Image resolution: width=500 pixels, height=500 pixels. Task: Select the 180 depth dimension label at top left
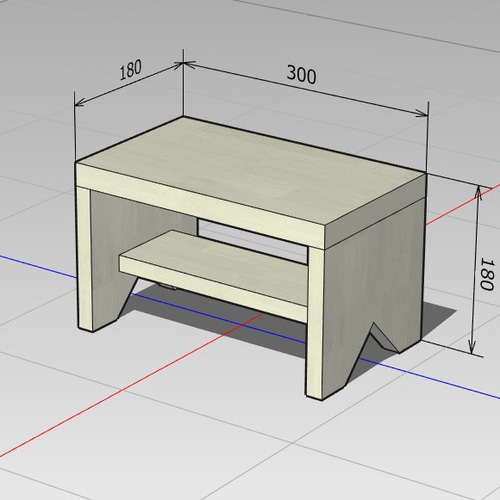tap(130, 70)
